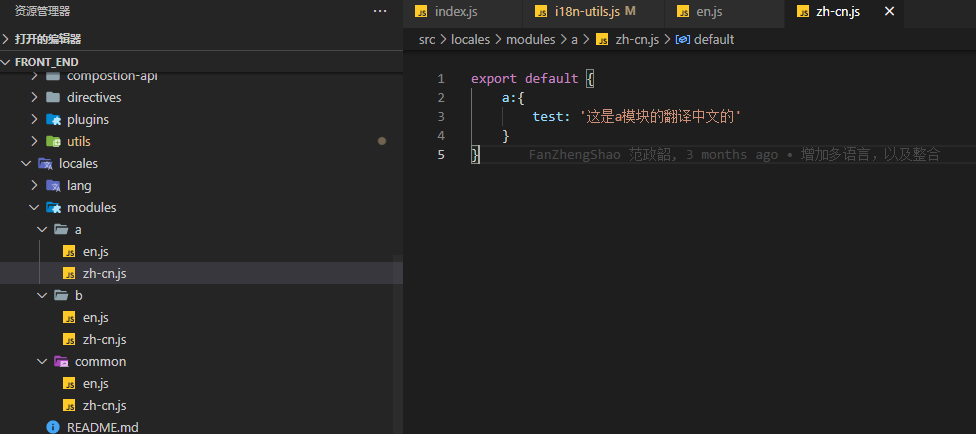Open en.js inside folder b
Viewport: 976px width, 434px height.
coord(95,317)
